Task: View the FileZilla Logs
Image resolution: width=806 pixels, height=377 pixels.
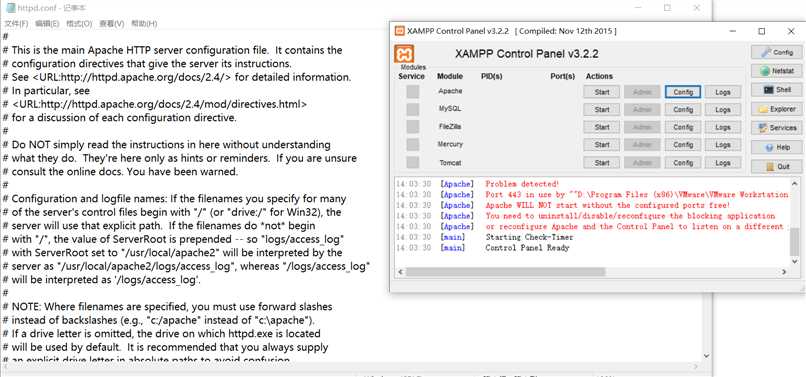Action: 723,127
